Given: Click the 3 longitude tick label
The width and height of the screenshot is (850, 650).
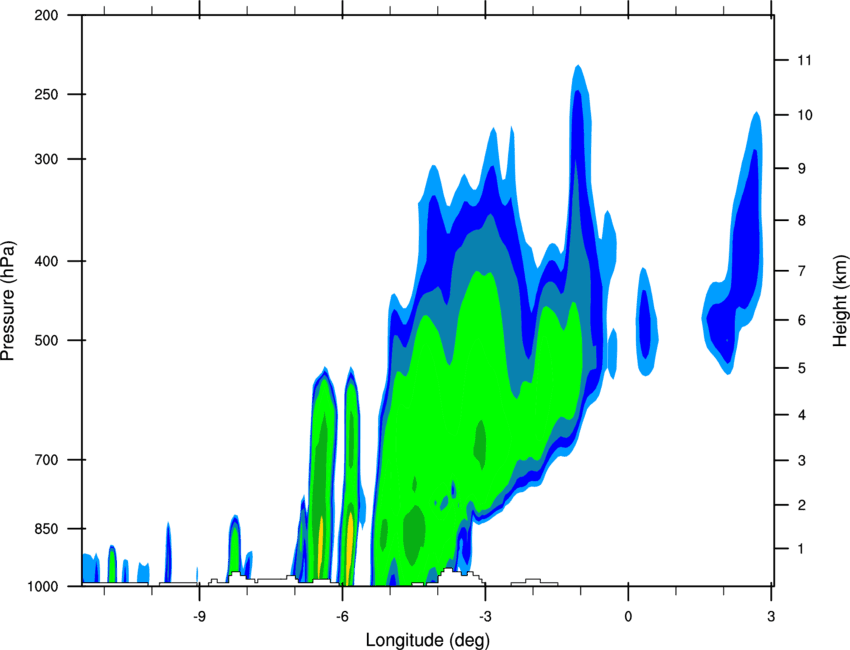Looking at the screenshot, I should pos(771,616).
